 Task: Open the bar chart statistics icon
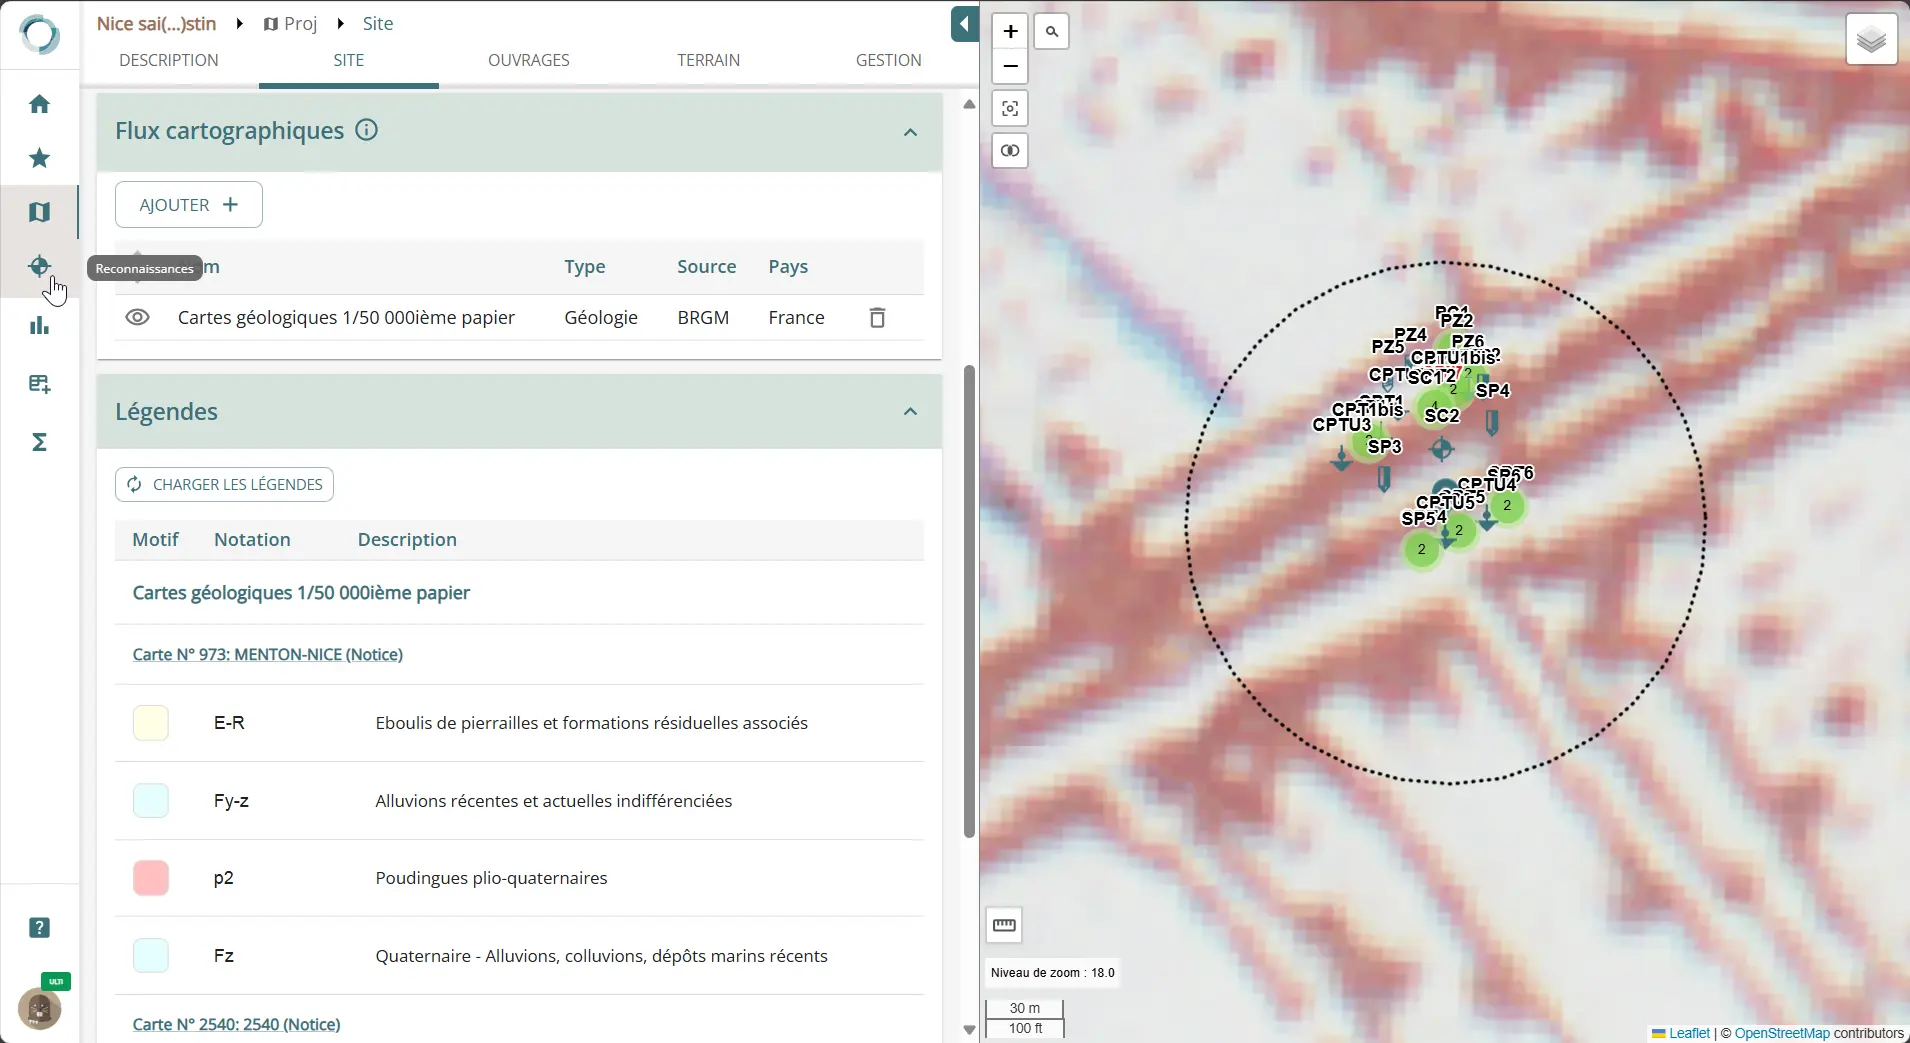[39, 326]
